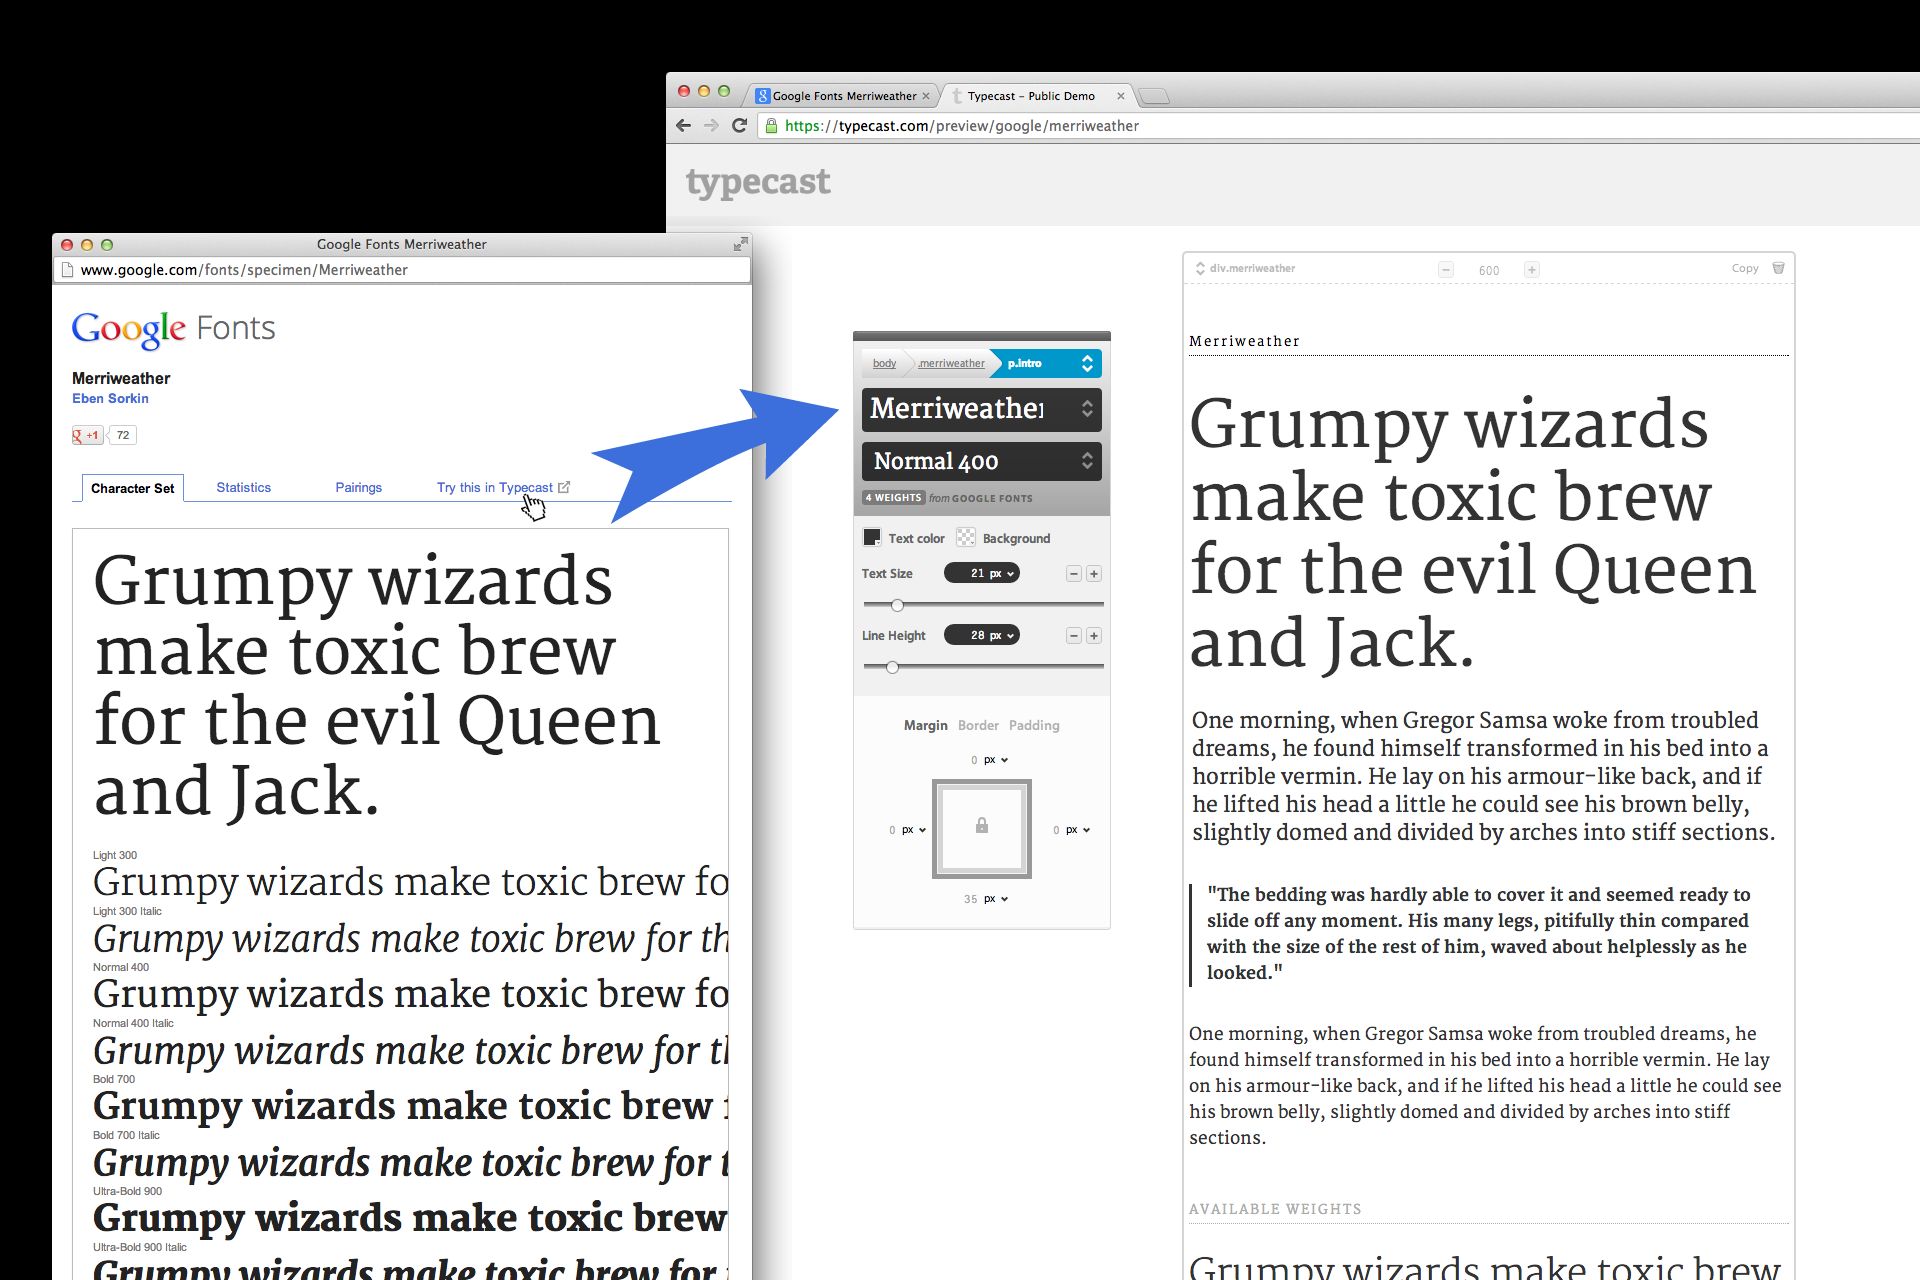Increase container width with the plus button
Image resolution: width=1920 pixels, height=1280 pixels.
1531,270
